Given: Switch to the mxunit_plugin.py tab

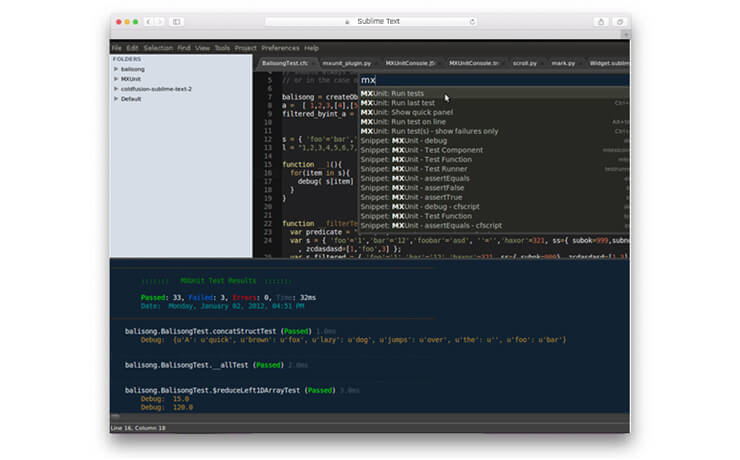Looking at the screenshot, I should click(346, 63).
